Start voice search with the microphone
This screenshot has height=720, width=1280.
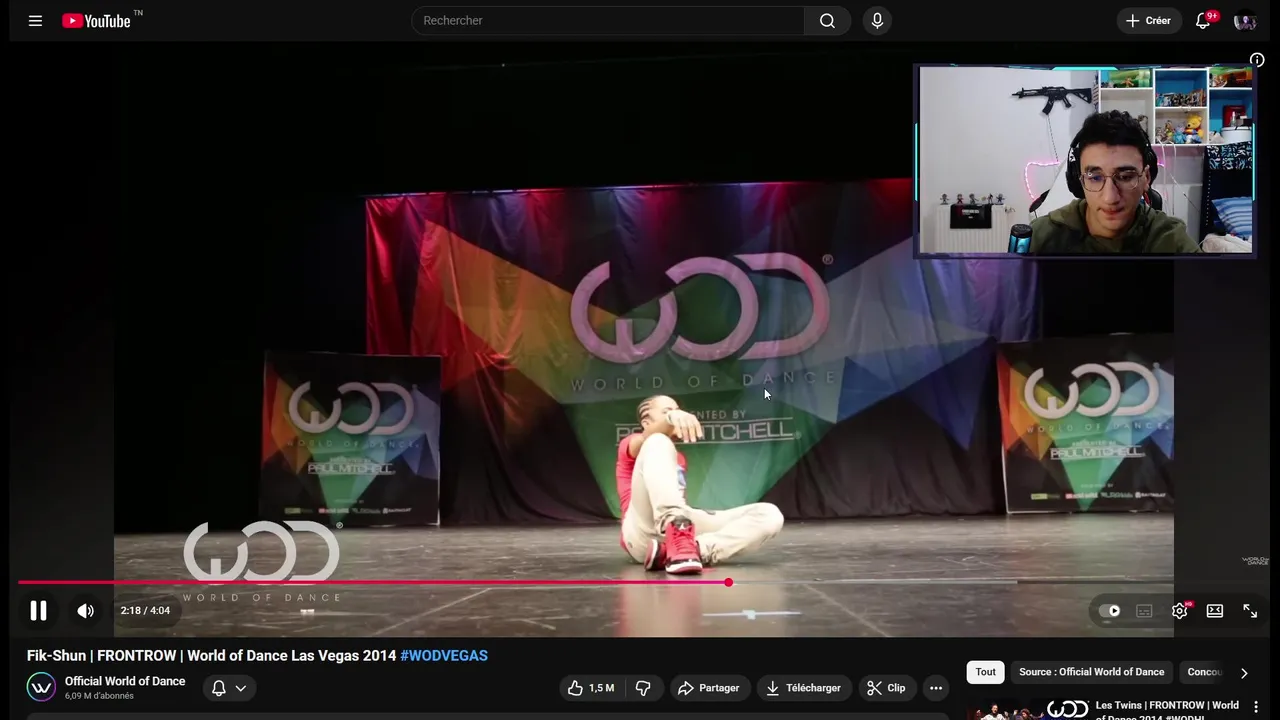877,20
